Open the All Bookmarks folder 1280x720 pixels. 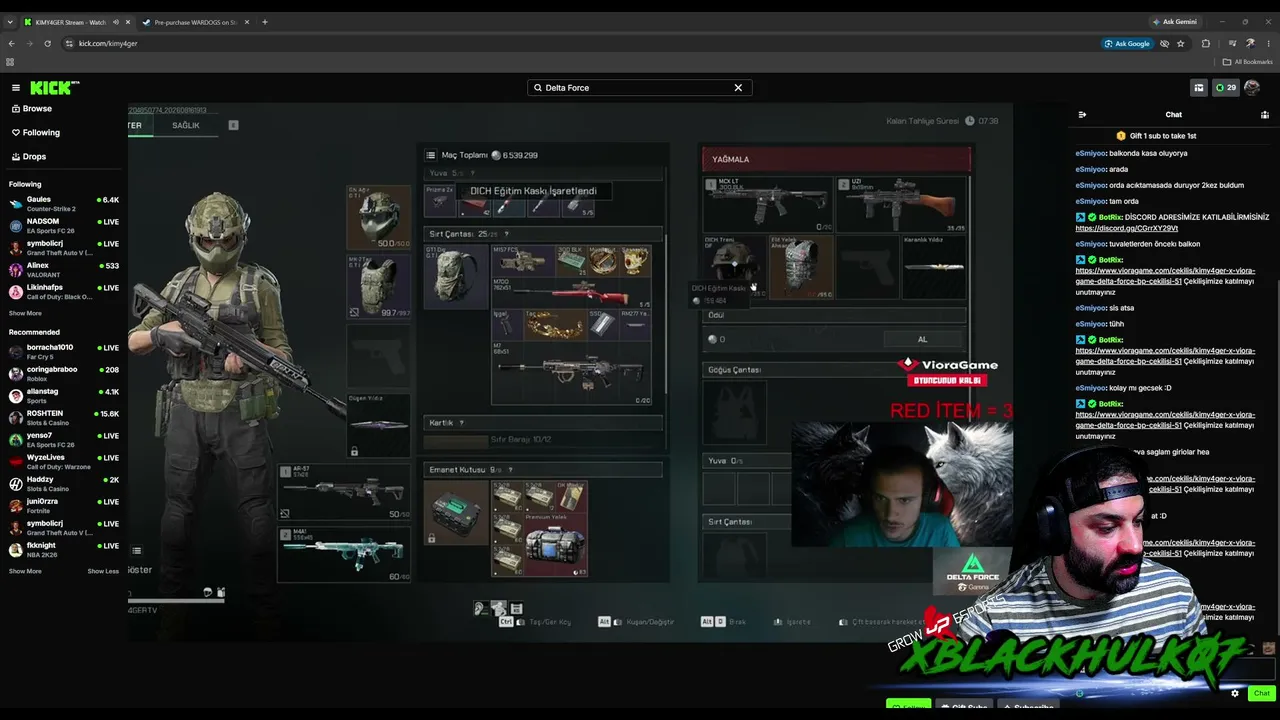1248,62
